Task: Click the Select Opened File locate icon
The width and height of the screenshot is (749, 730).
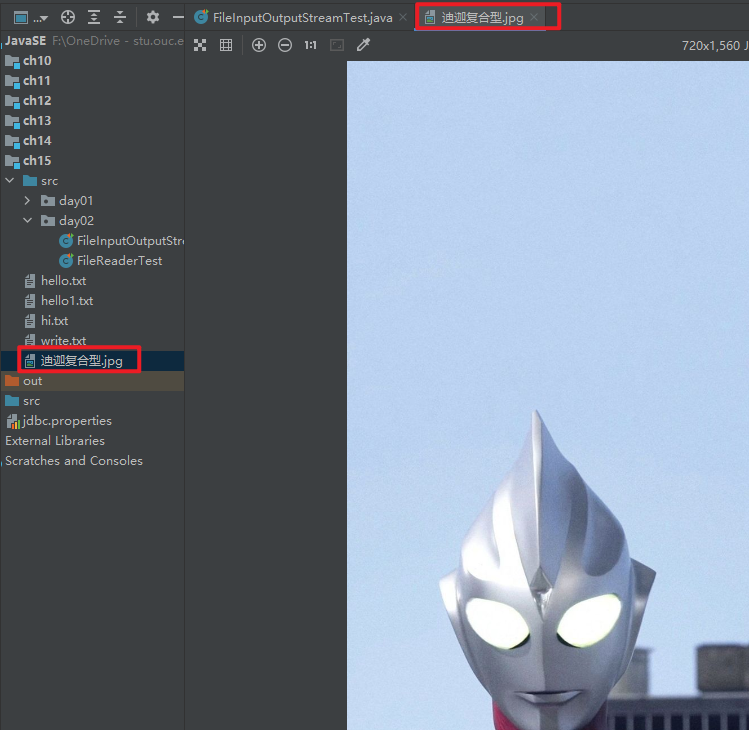Action: (68, 18)
